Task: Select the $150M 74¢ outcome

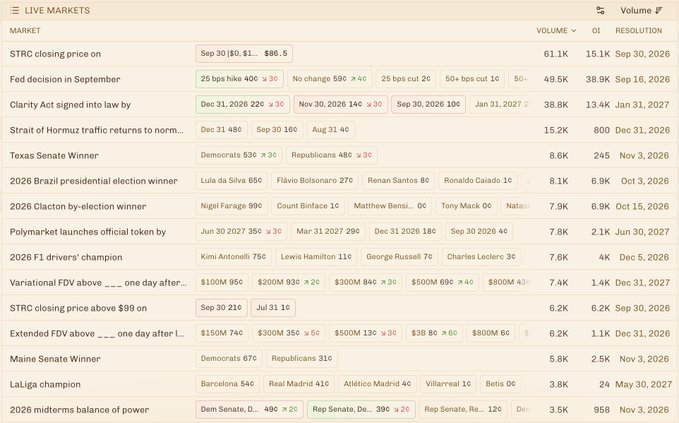Action: click(x=222, y=333)
